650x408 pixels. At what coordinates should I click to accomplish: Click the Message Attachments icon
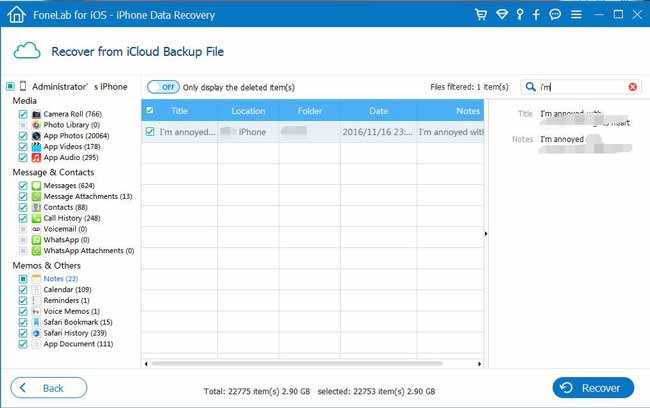[36, 196]
